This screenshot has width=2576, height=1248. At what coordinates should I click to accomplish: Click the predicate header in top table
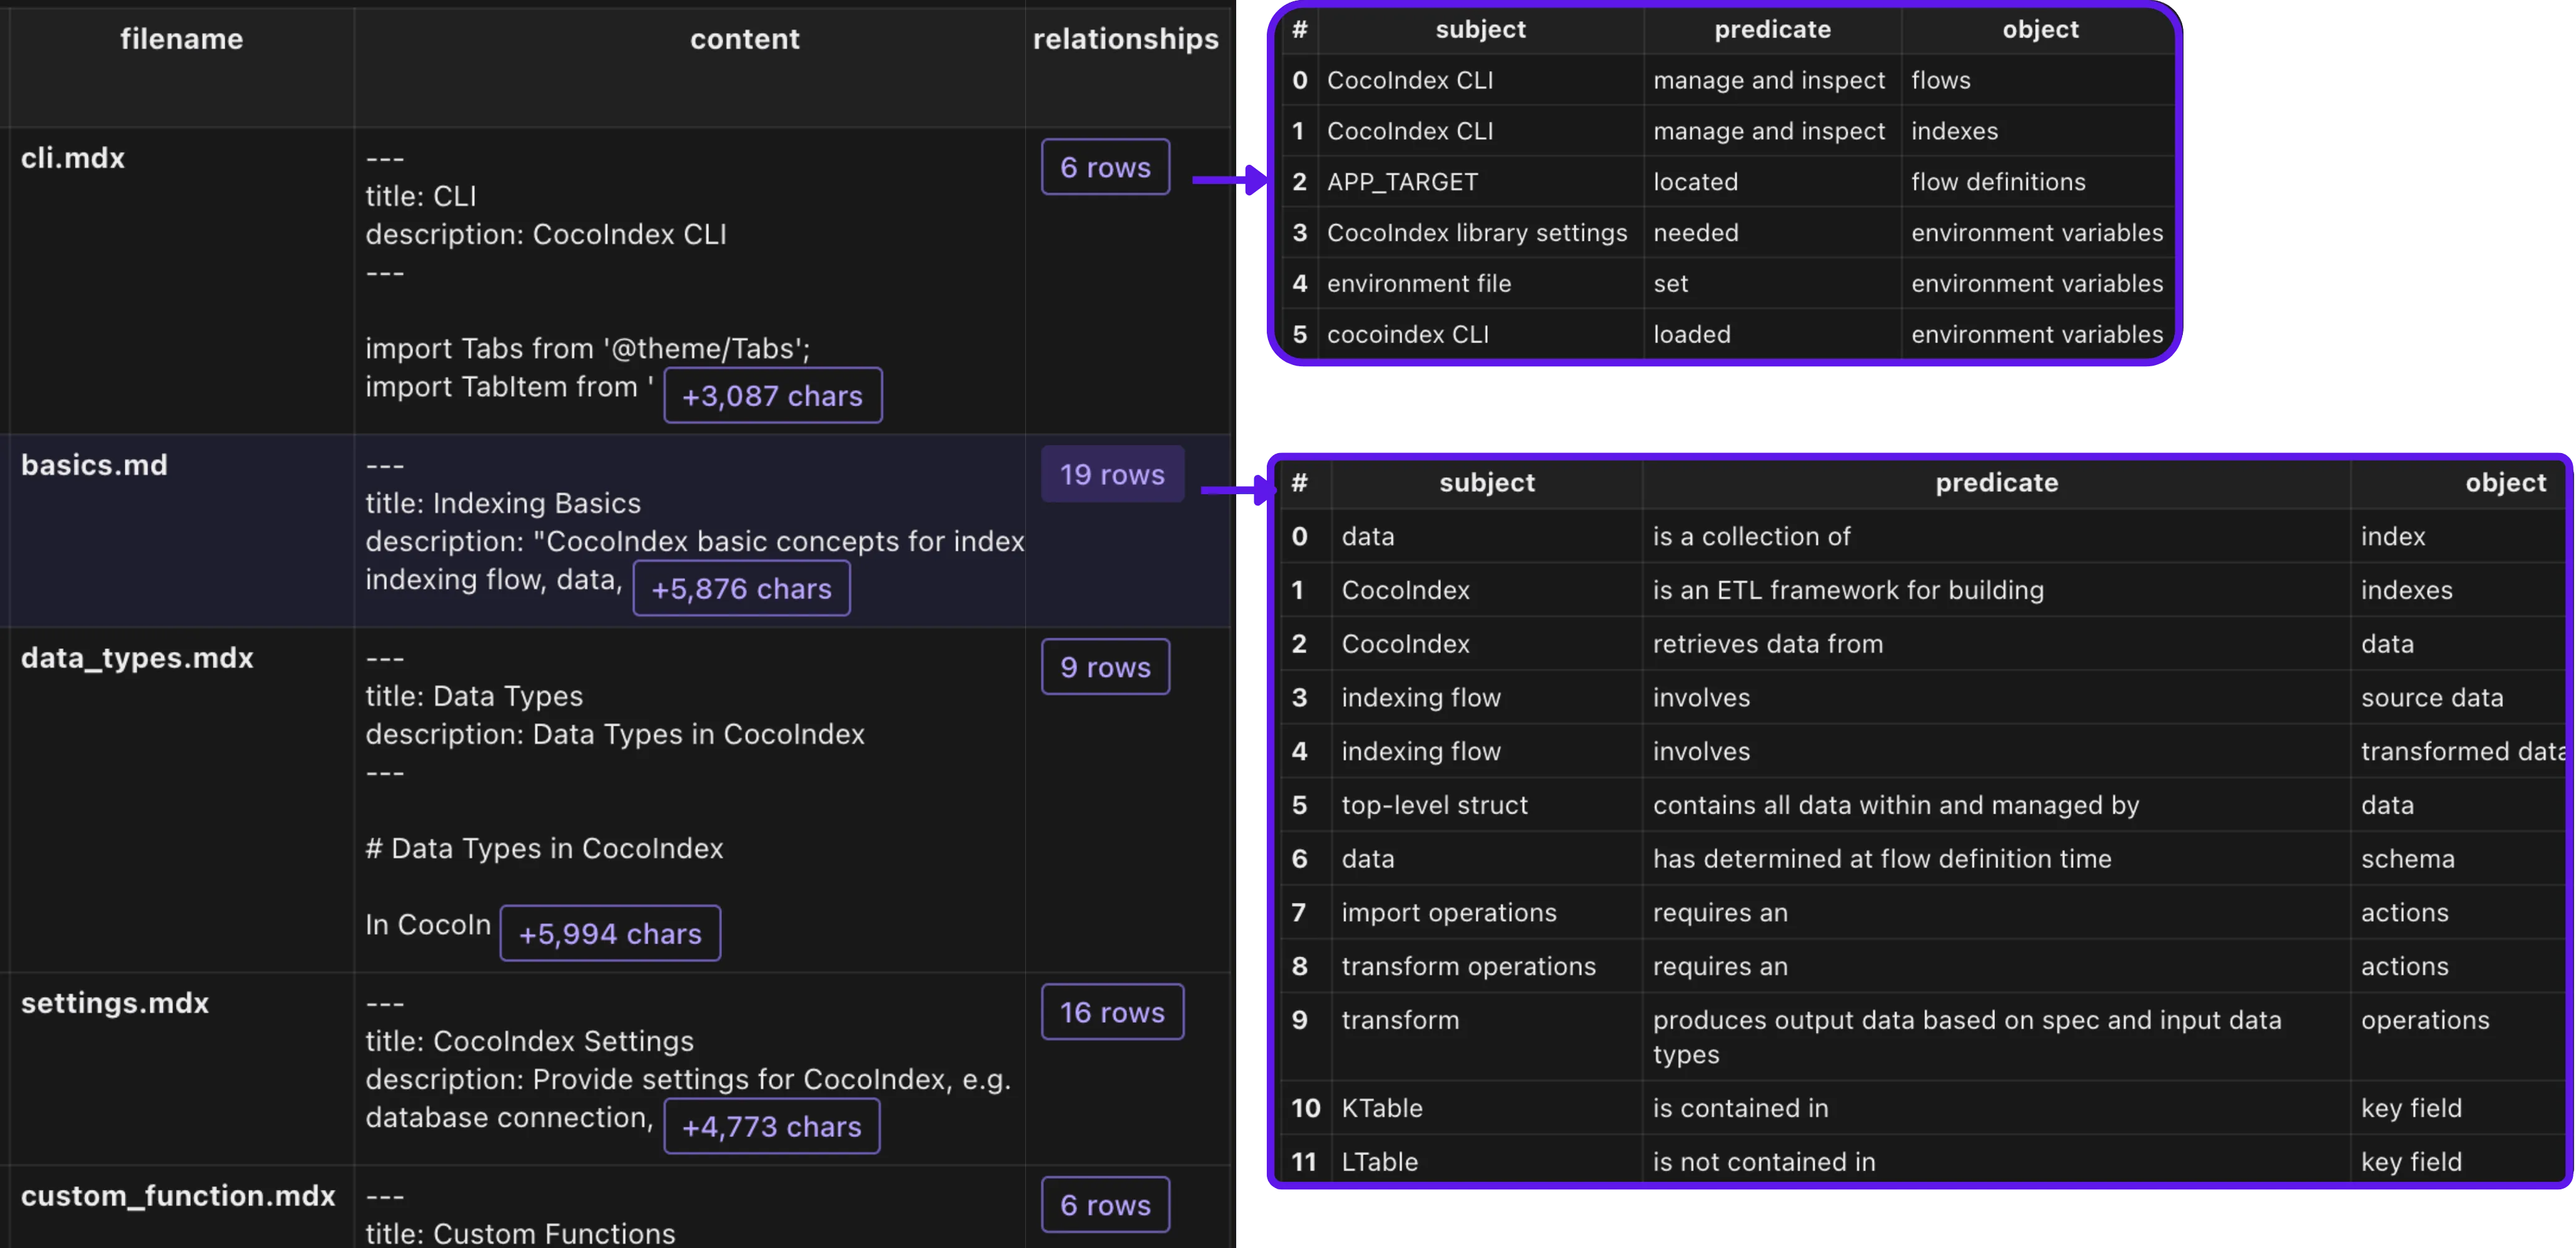click(1772, 29)
